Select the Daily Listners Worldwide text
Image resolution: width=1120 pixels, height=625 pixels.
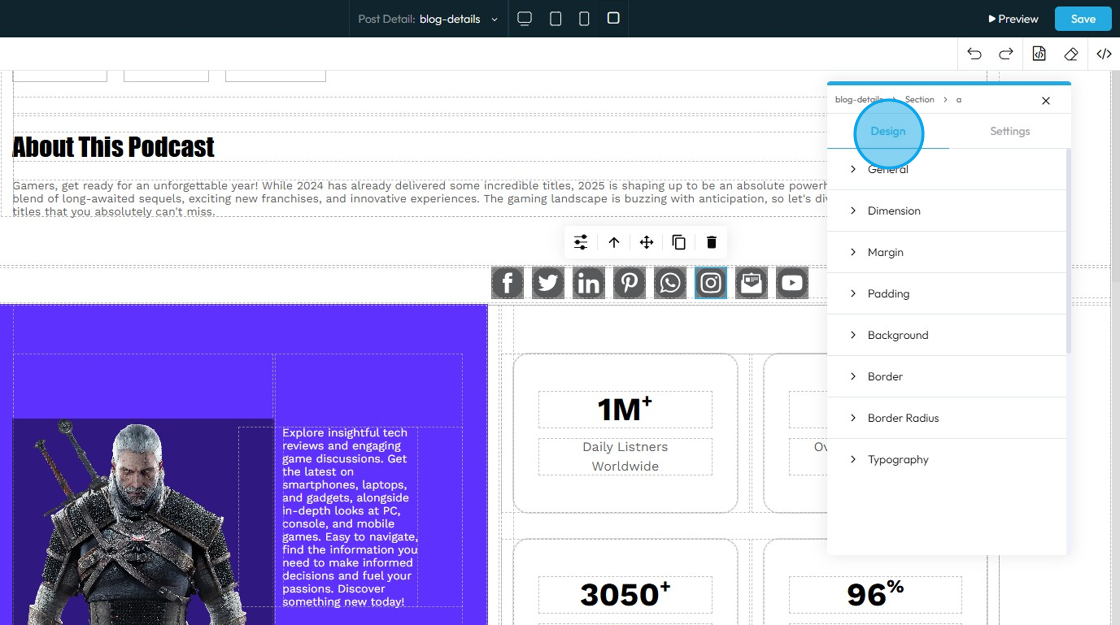(625, 456)
